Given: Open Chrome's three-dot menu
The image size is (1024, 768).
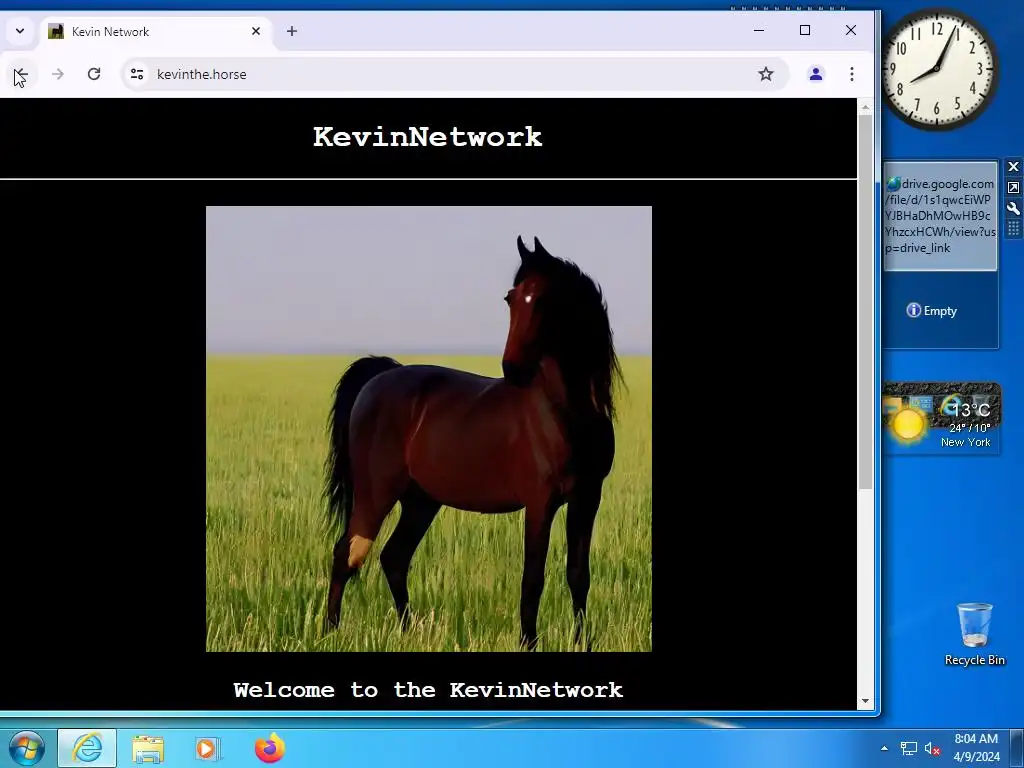Looking at the screenshot, I should pyautogui.click(x=852, y=74).
